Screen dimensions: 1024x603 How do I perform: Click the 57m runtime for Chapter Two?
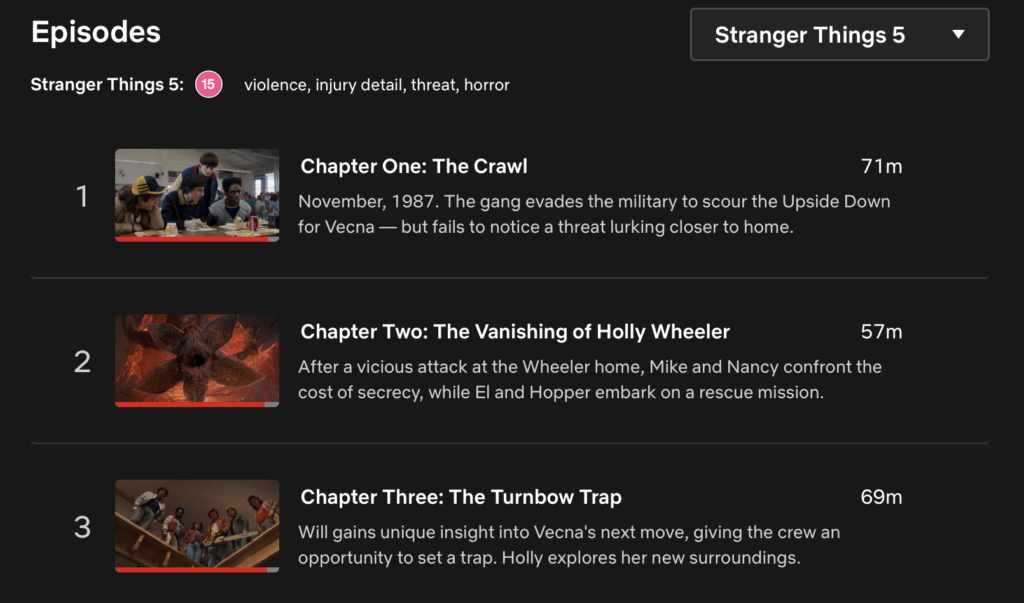[x=881, y=331]
